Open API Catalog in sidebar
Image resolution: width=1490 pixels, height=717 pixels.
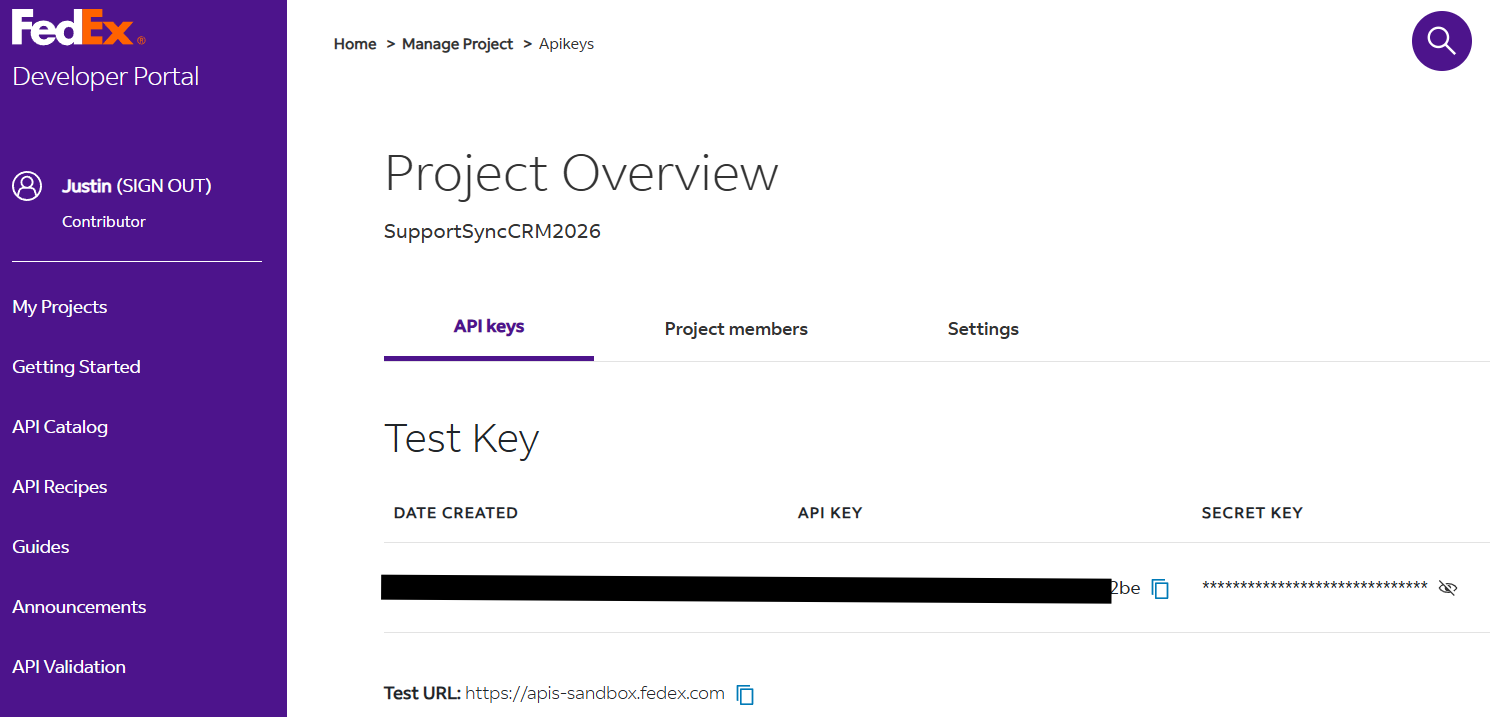tap(60, 427)
